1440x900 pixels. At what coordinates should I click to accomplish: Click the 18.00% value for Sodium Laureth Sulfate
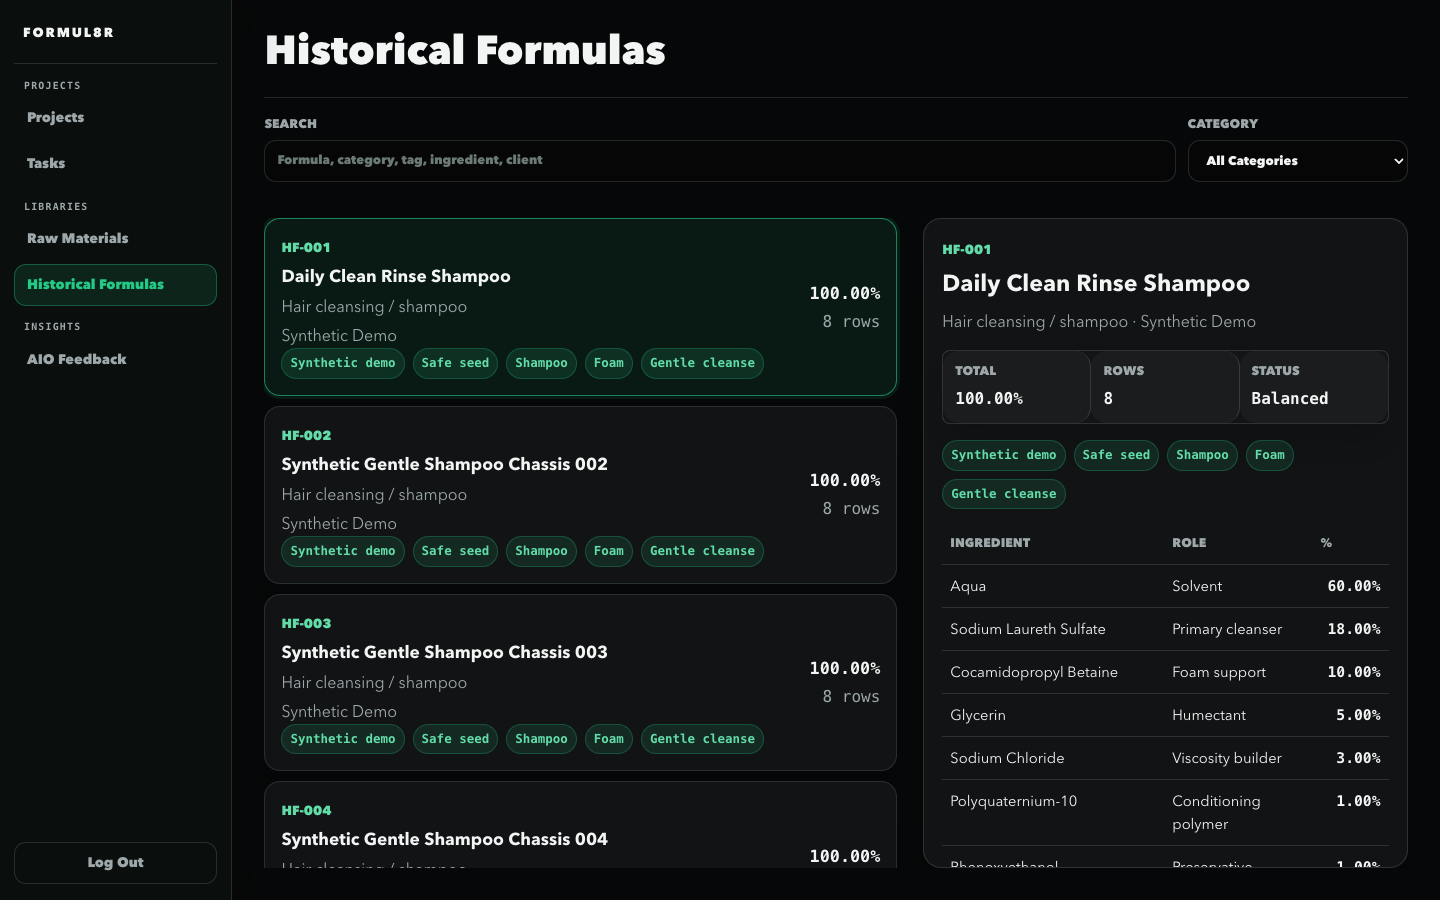1354,629
